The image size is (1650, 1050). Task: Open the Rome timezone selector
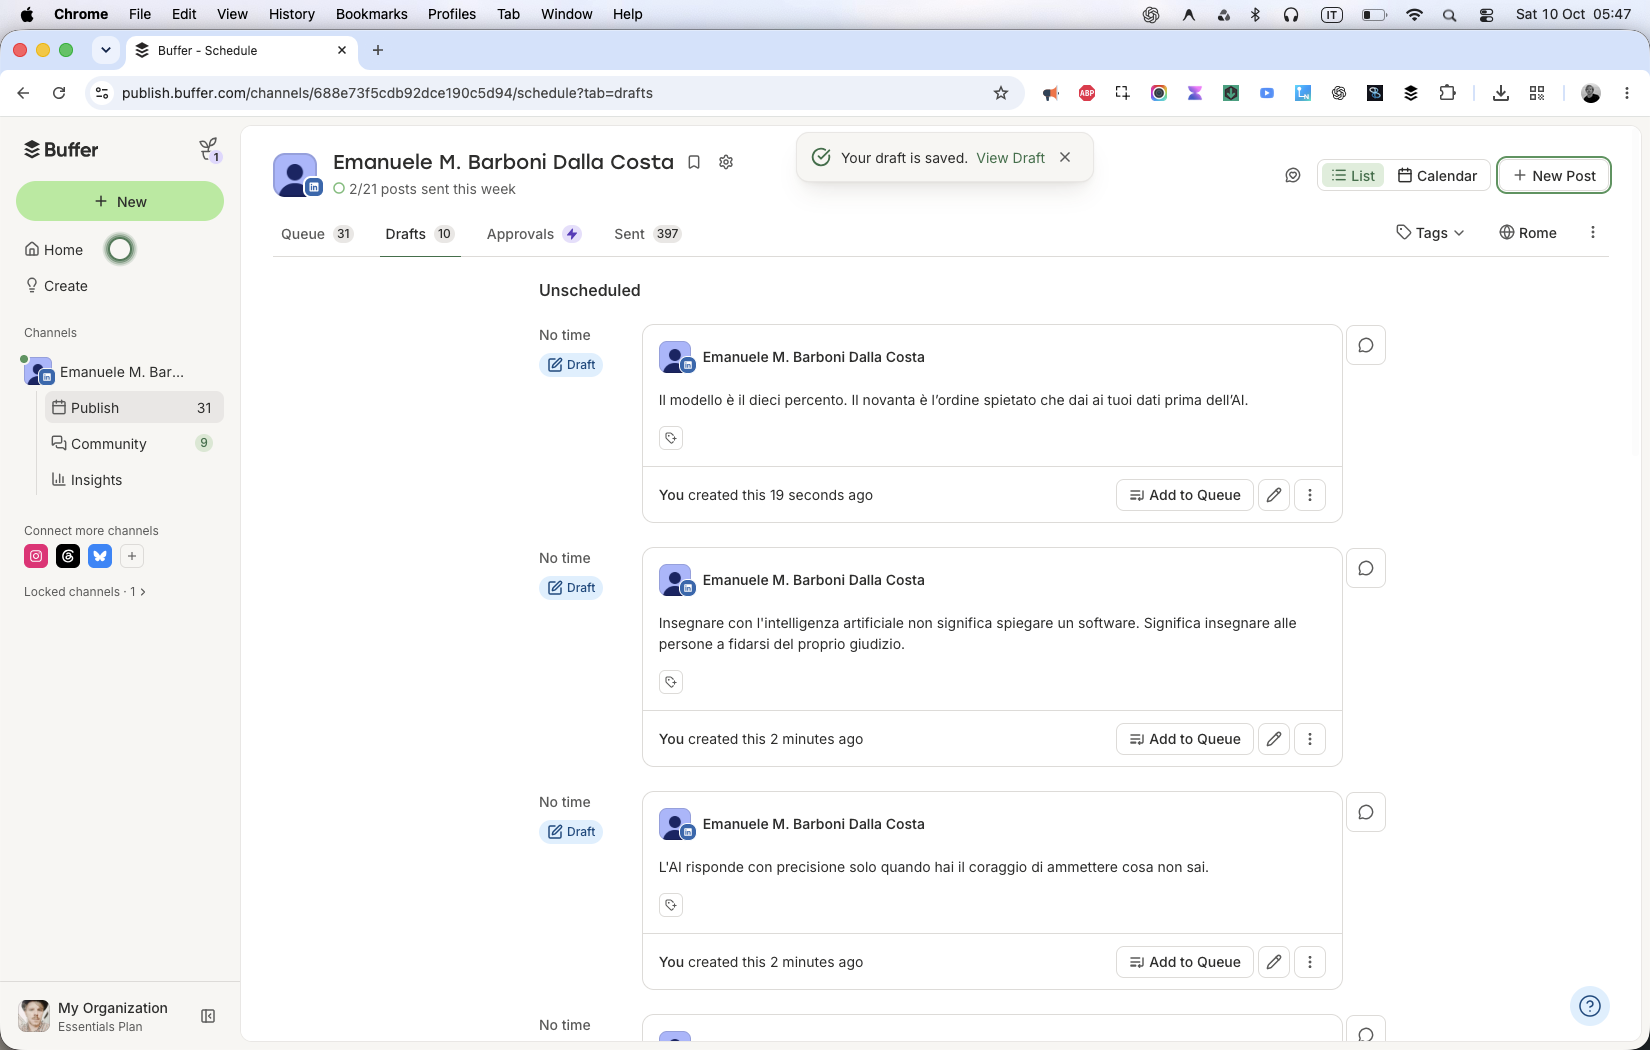[1528, 233]
